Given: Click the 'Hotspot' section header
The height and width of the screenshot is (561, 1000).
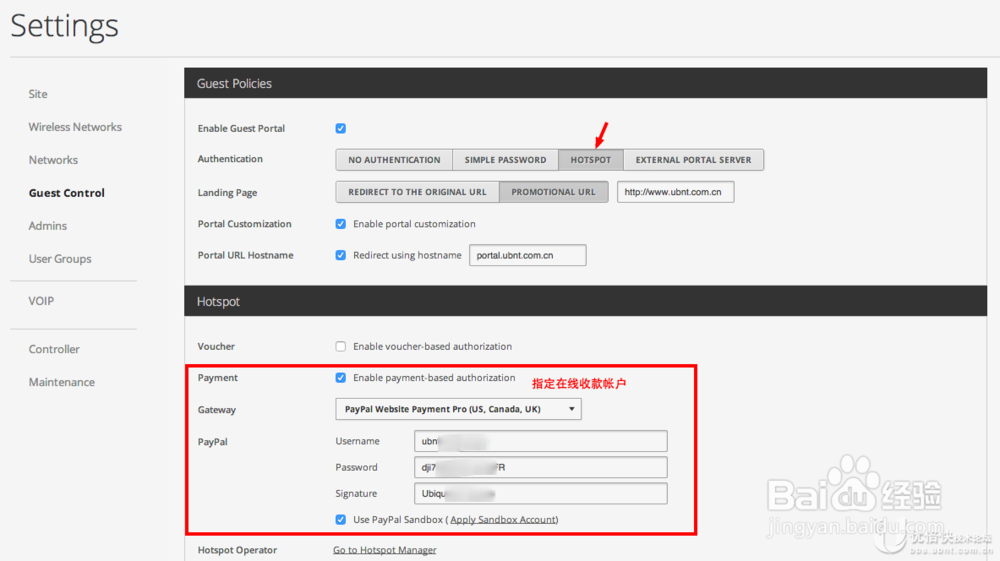Looking at the screenshot, I should tap(585, 301).
